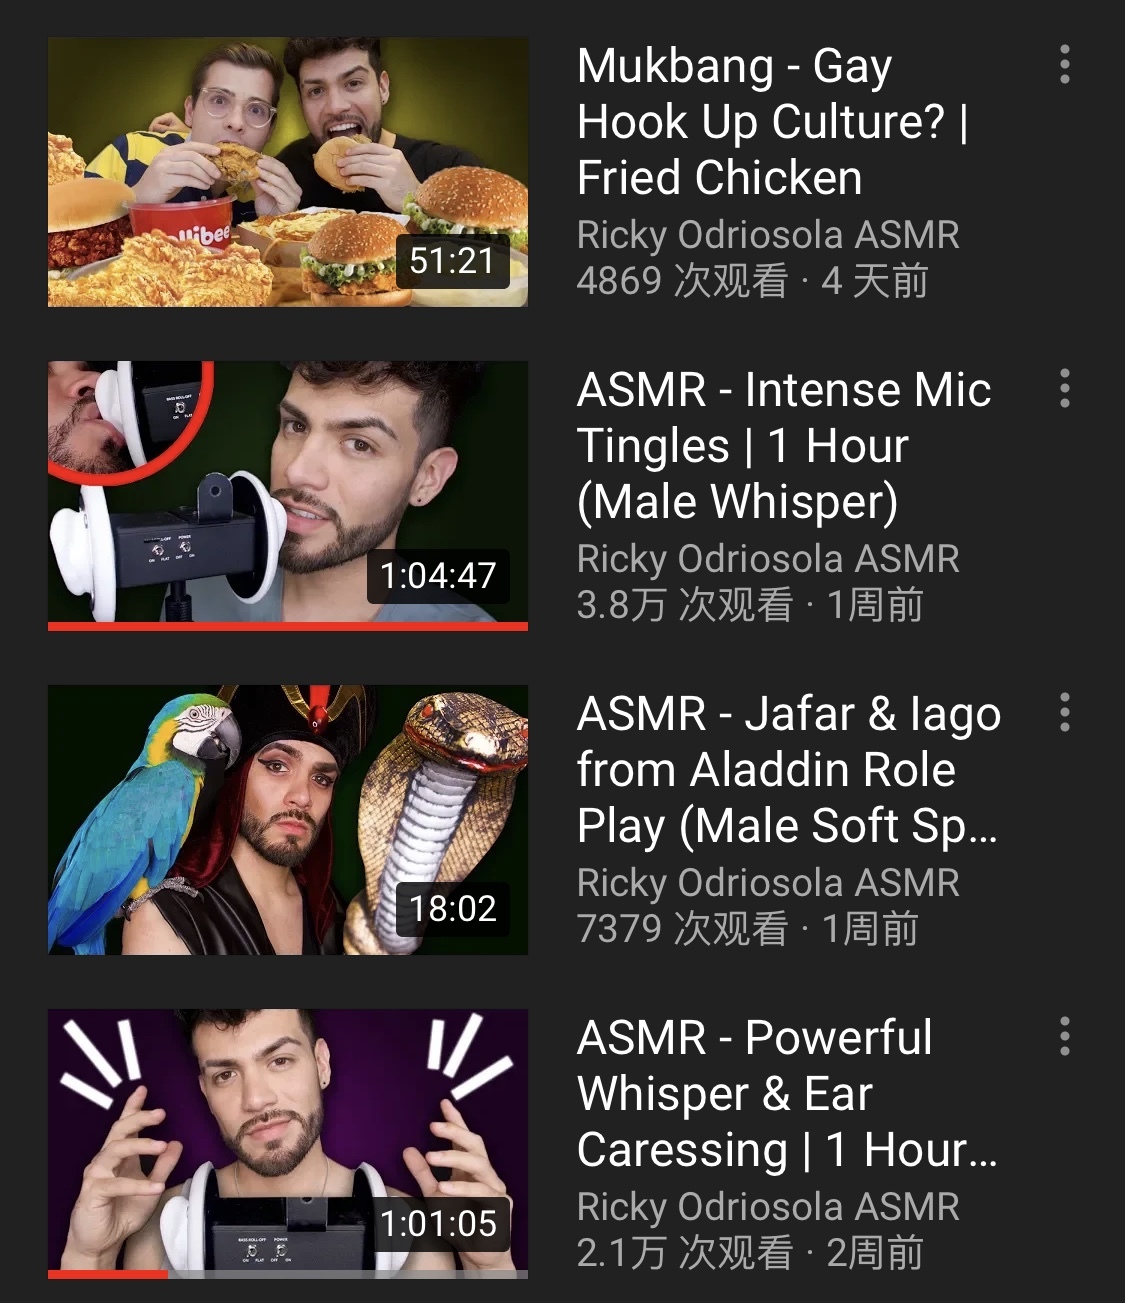Tap the 51:21 duration badge

pos(452,261)
